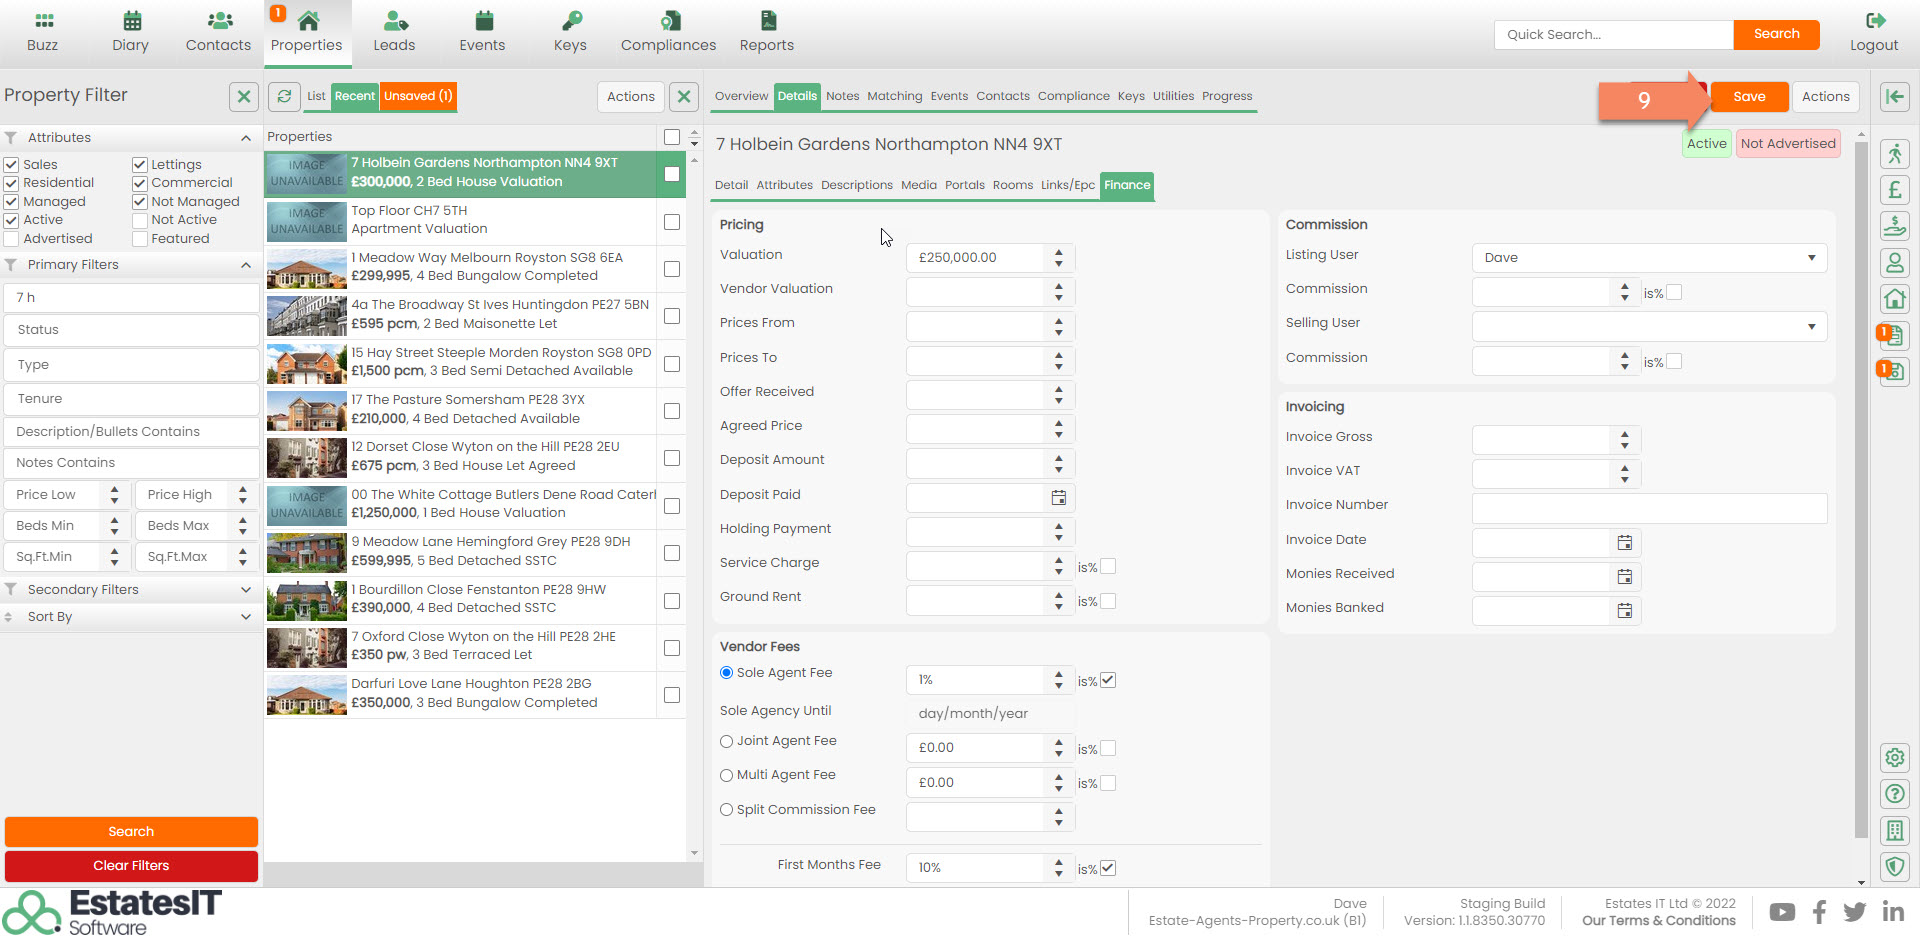
Task: Select the Joint Agent Fee radio button
Action: [x=727, y=742]
